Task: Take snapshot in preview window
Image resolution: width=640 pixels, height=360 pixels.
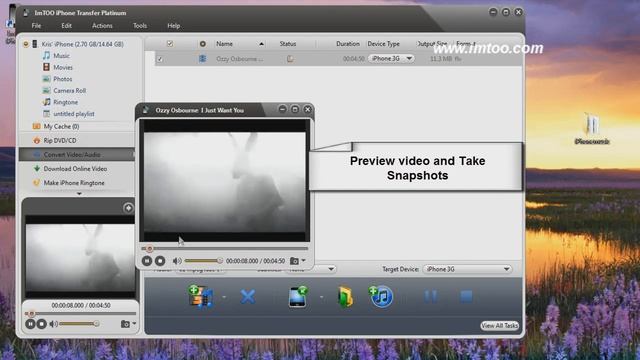Action: click(294, 261)
